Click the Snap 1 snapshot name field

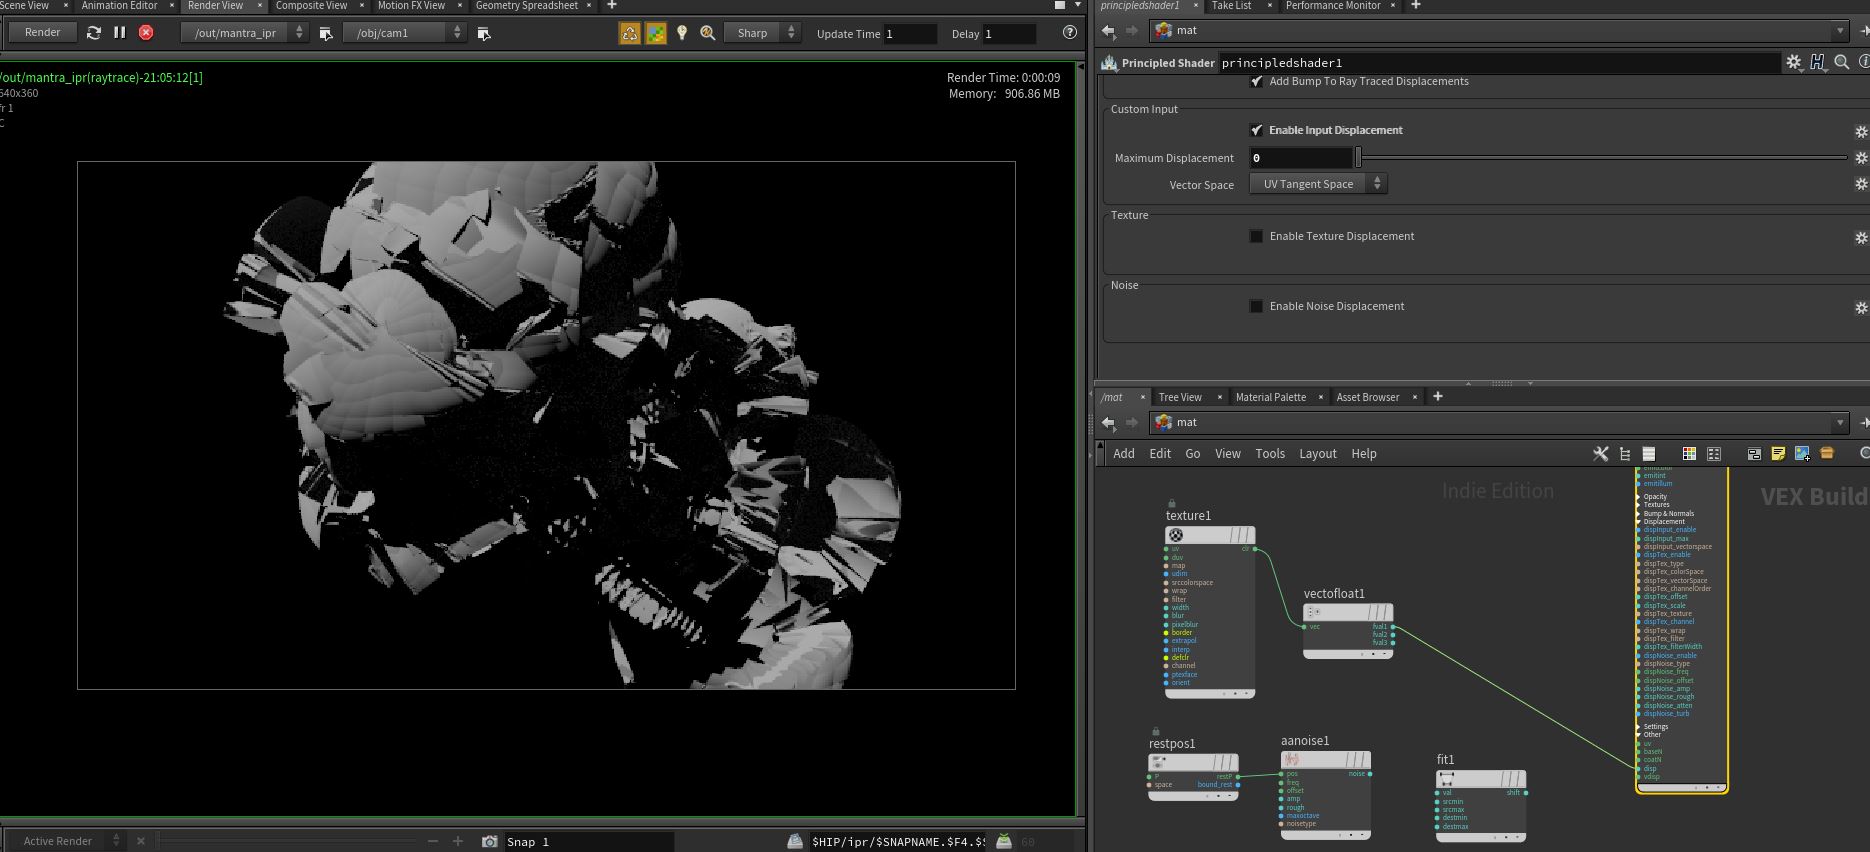pyautogui.click(x=588, y=842)
